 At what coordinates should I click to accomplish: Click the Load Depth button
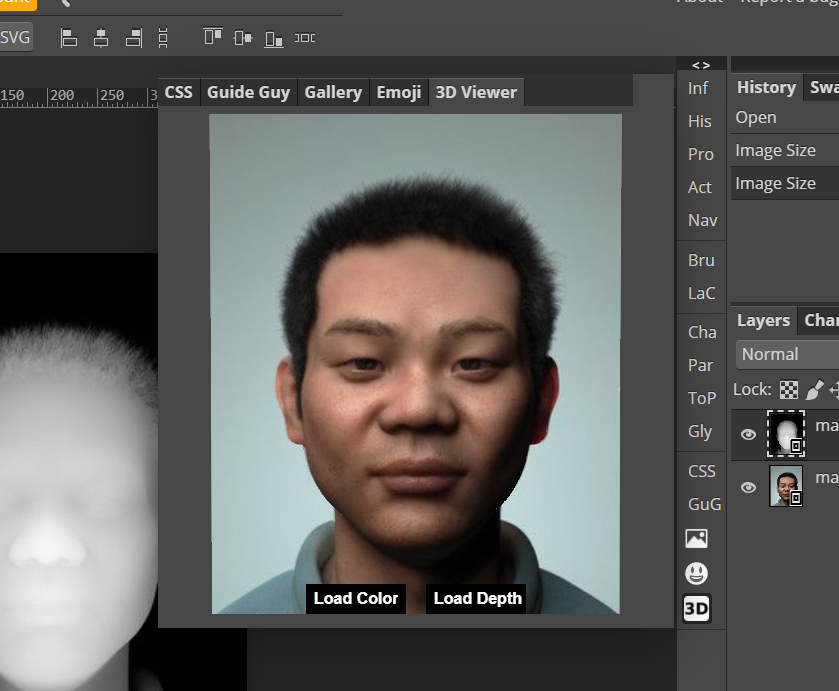[476, 599]
